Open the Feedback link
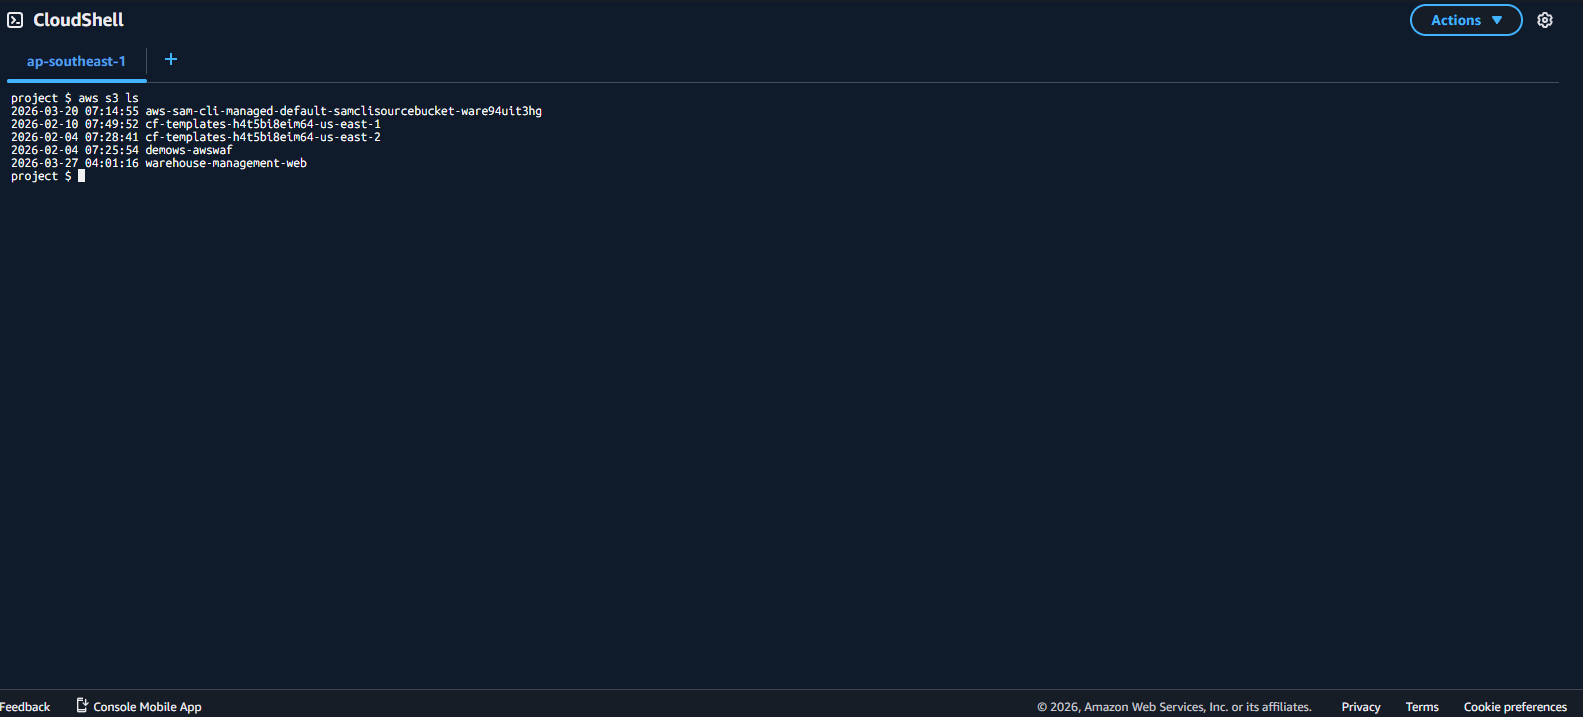1583x717 pixels. click(x=25, y=707)
